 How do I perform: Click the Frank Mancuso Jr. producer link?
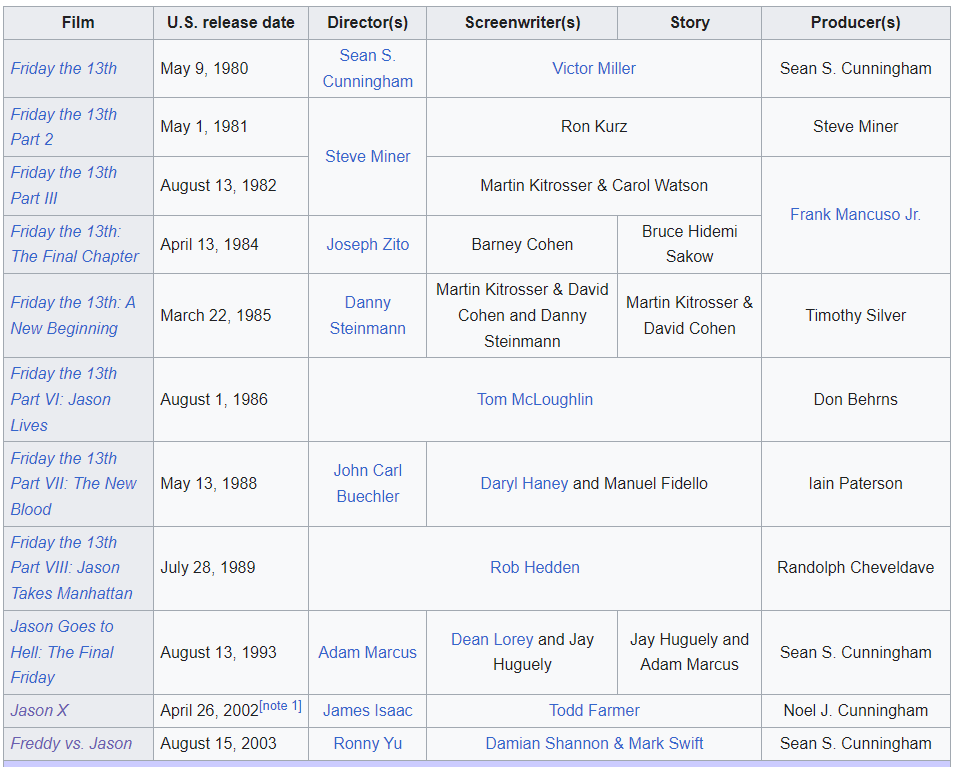[x=855, y=215]
